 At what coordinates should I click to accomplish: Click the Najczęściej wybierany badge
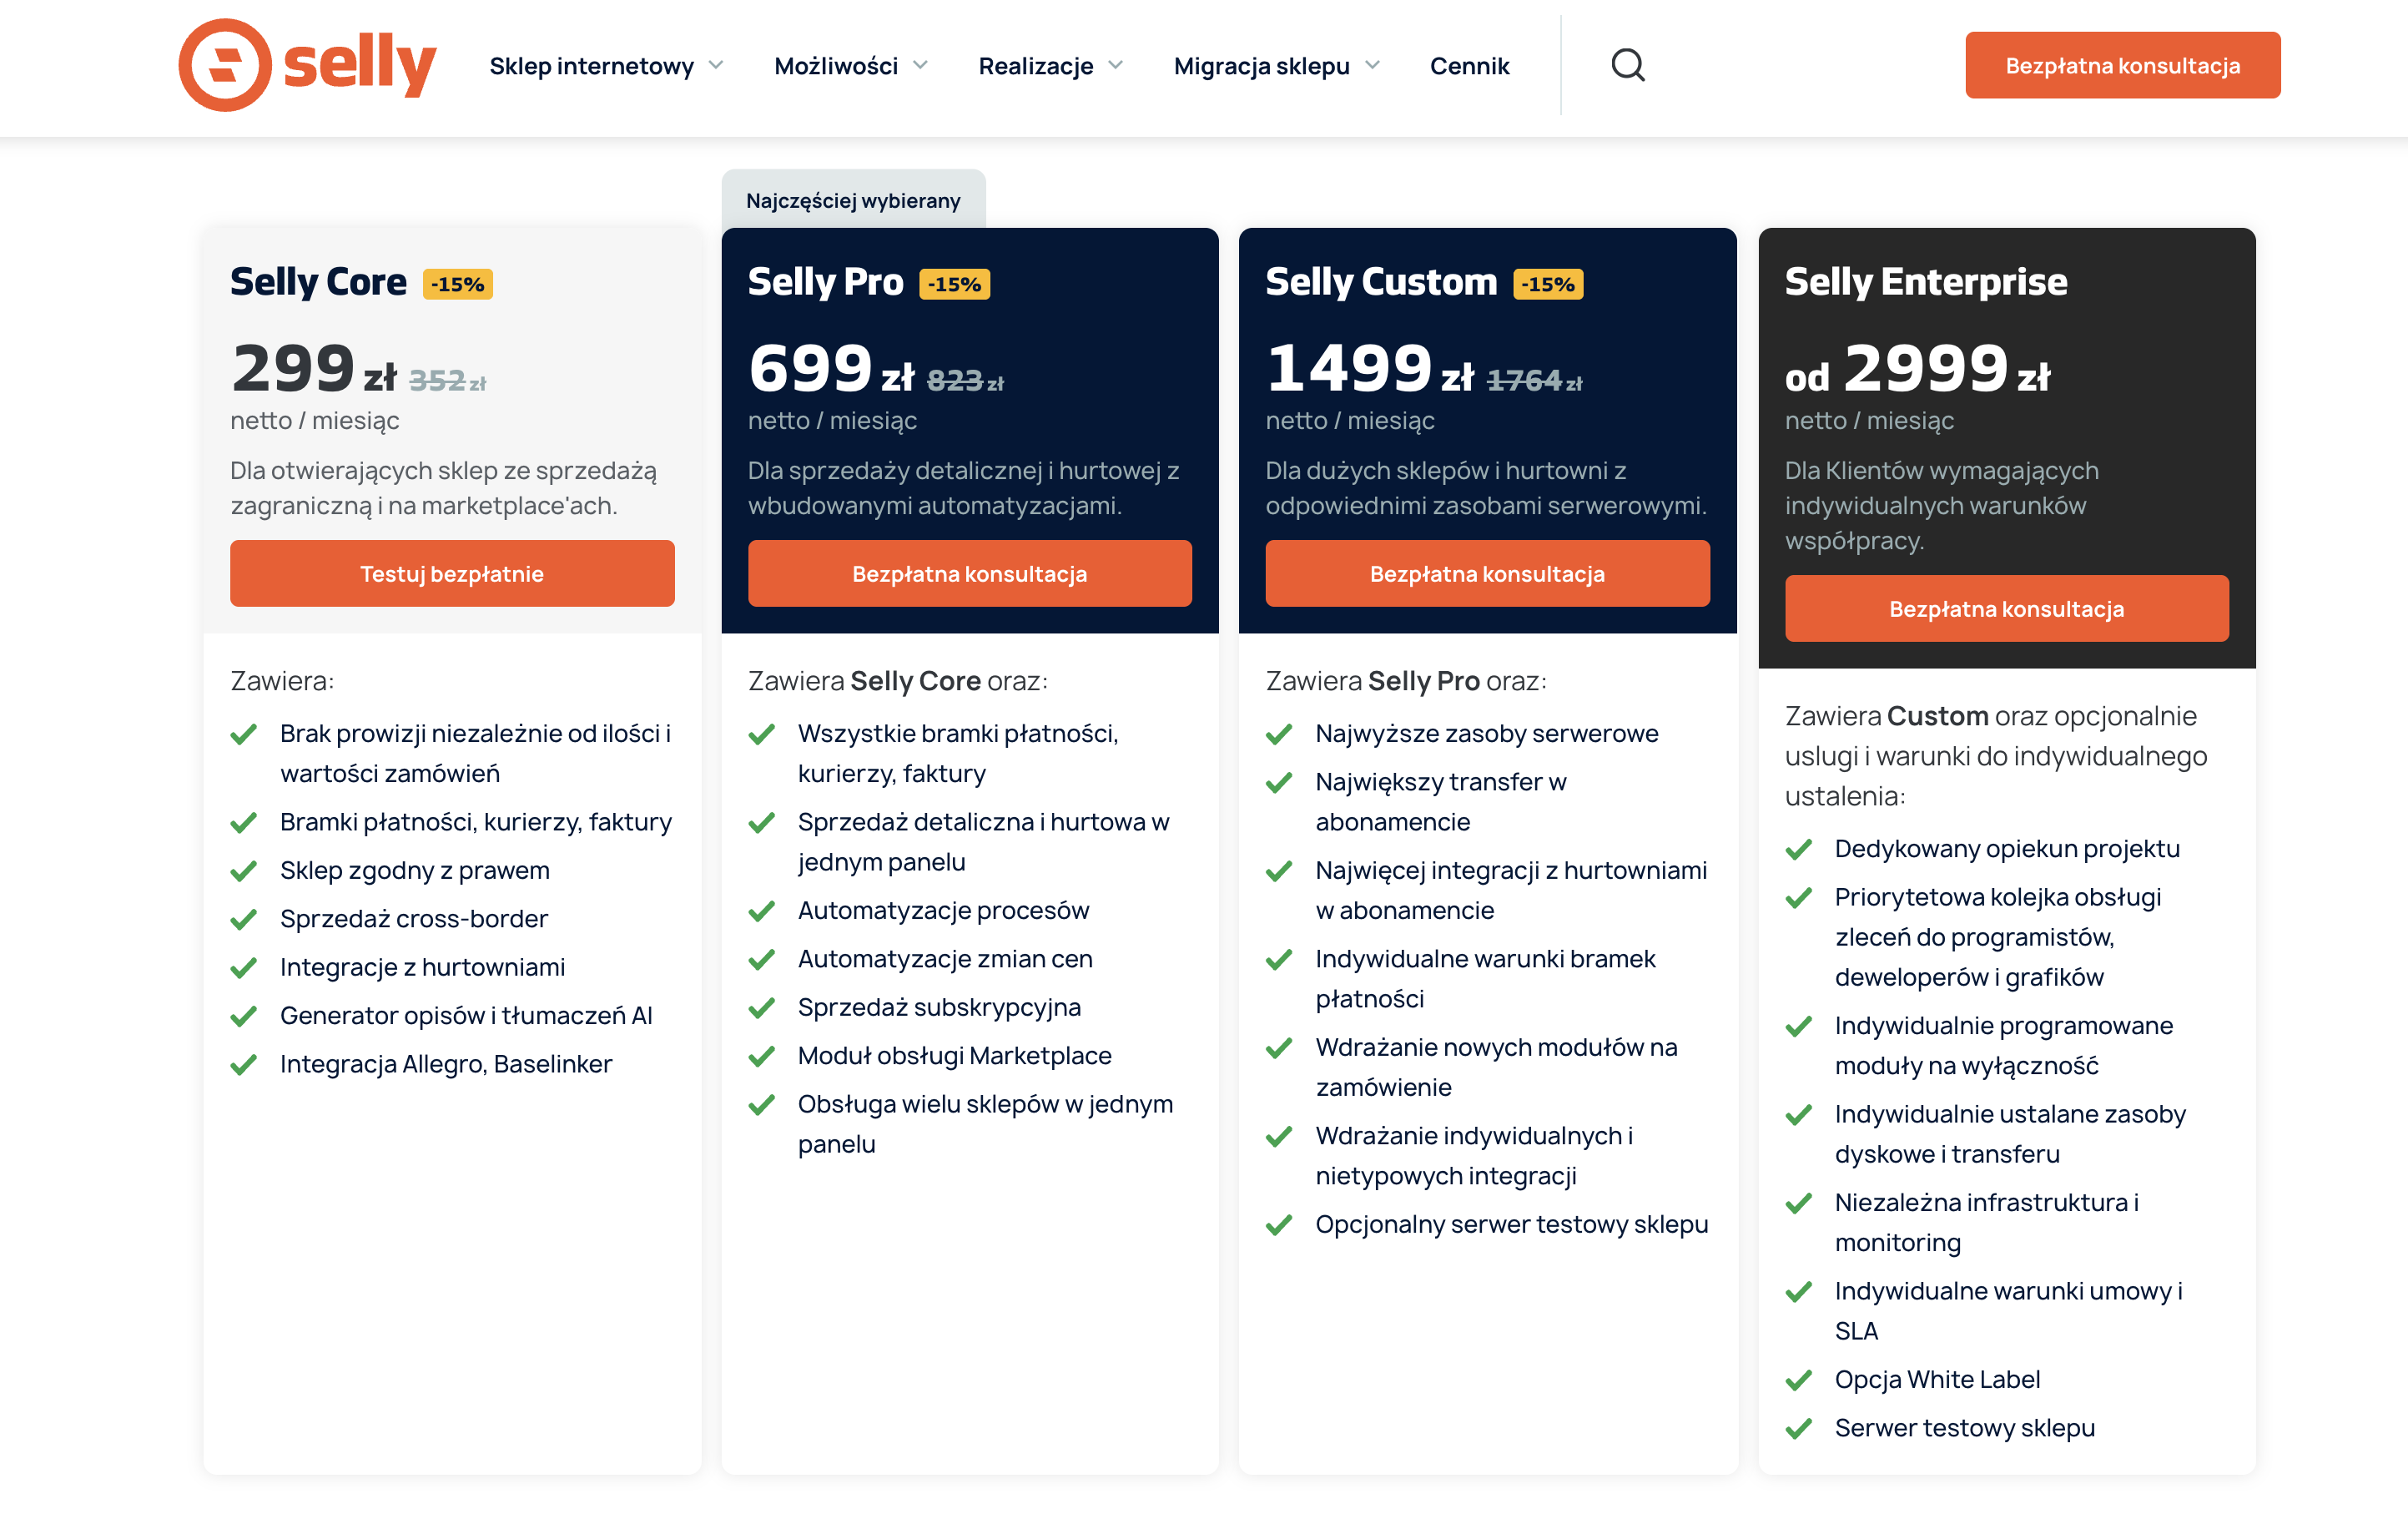[853, 199]
